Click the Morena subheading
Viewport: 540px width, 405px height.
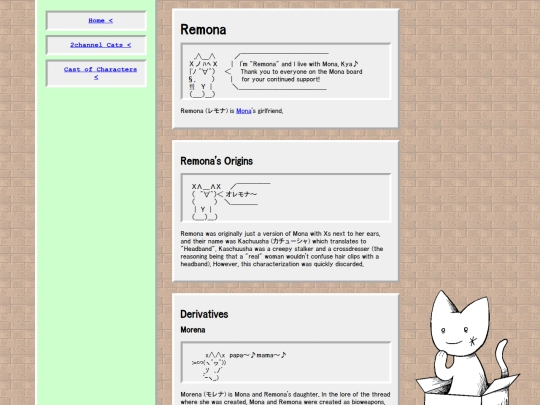tap(193, 330)
